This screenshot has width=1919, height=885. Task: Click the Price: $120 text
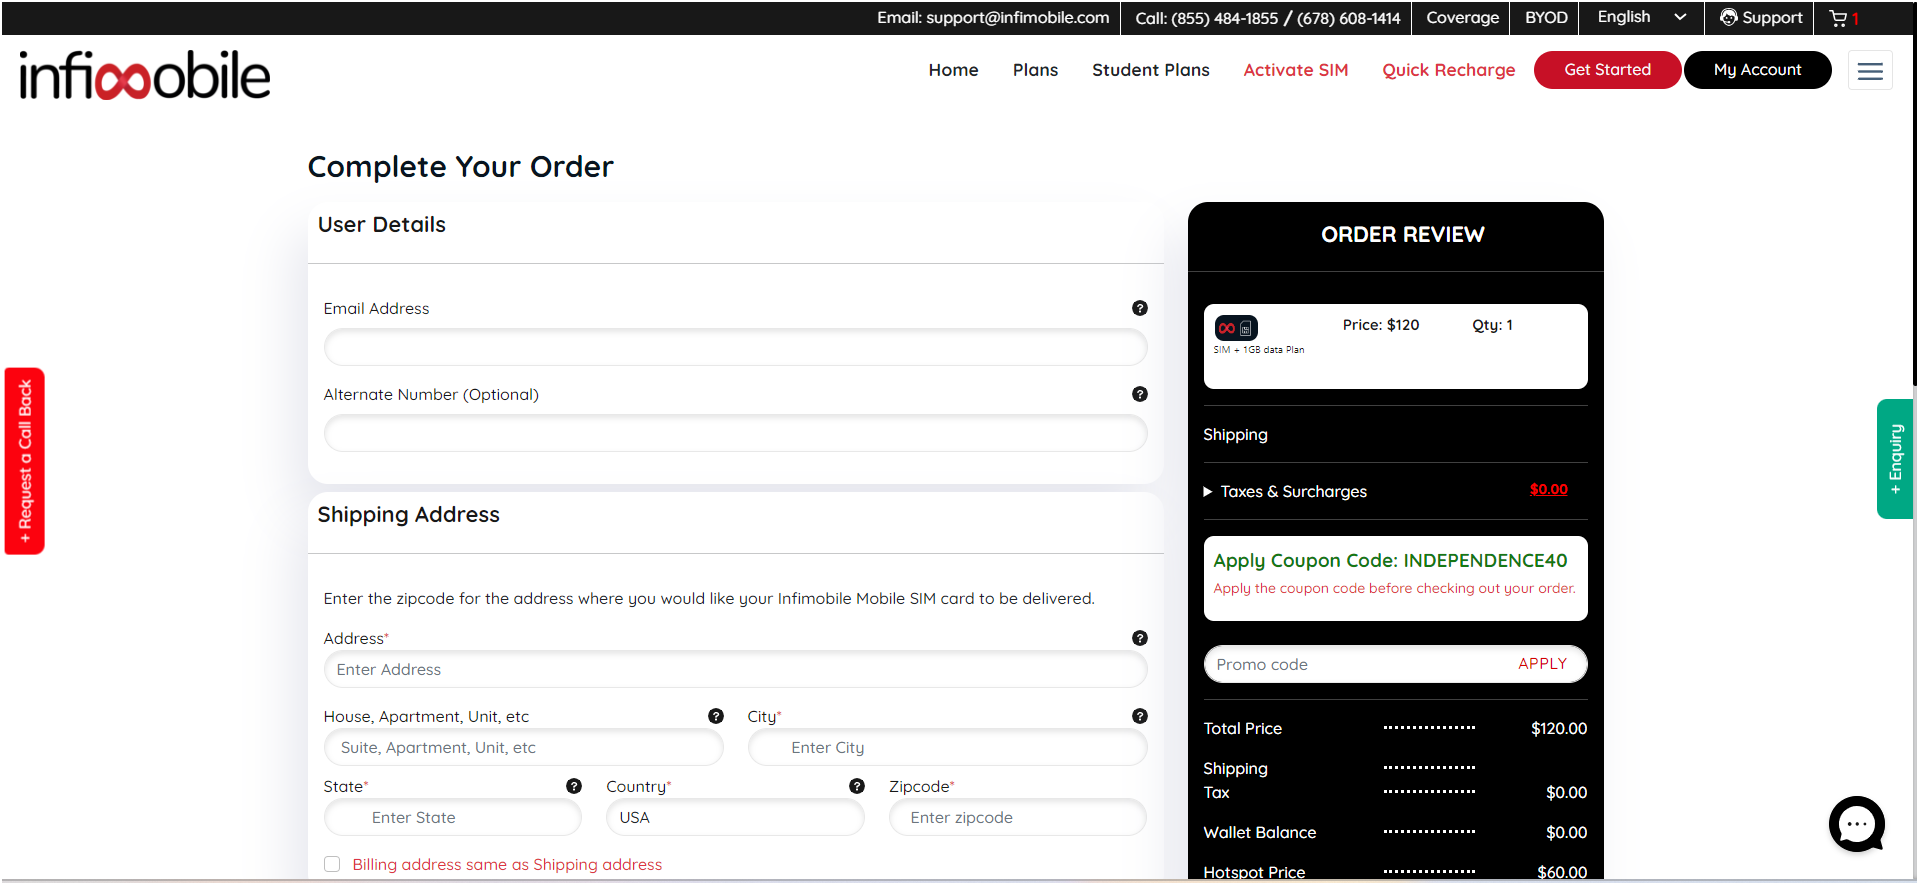click(1380, 325)
